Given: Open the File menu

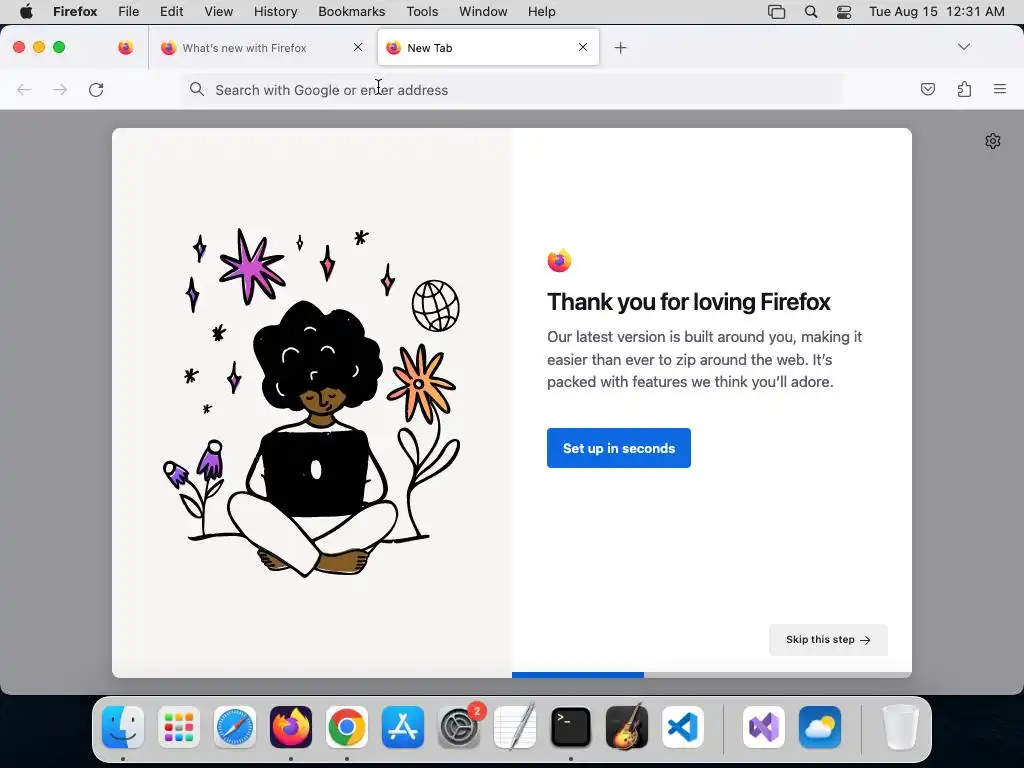Looking at the screenshot, I should click(x=129, y=12).
